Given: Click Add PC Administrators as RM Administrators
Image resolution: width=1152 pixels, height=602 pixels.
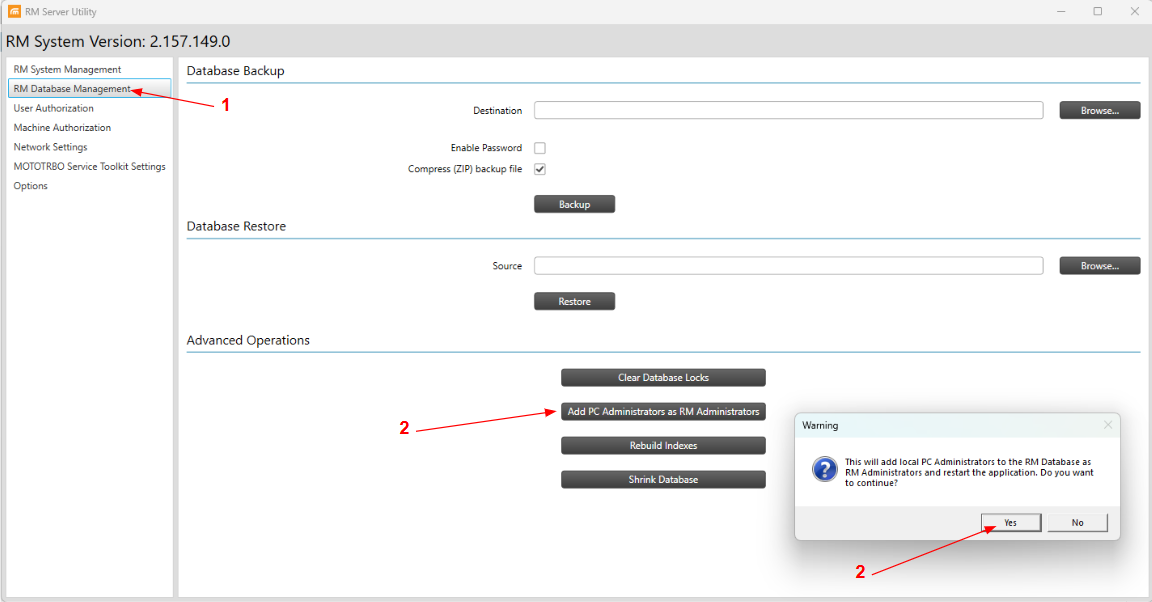Looking at the screenshot, I should [663, 412].
